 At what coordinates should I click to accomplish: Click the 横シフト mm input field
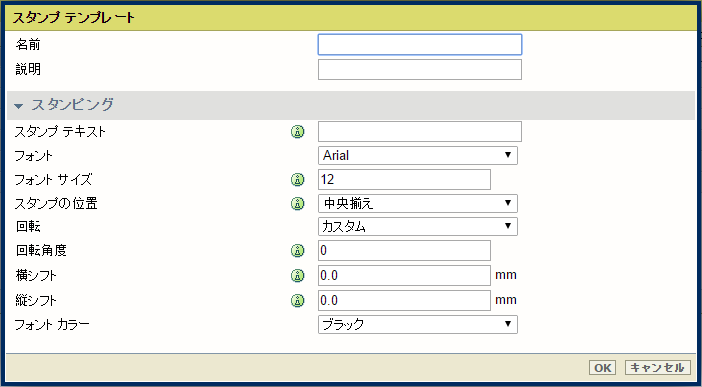(404, 275)
